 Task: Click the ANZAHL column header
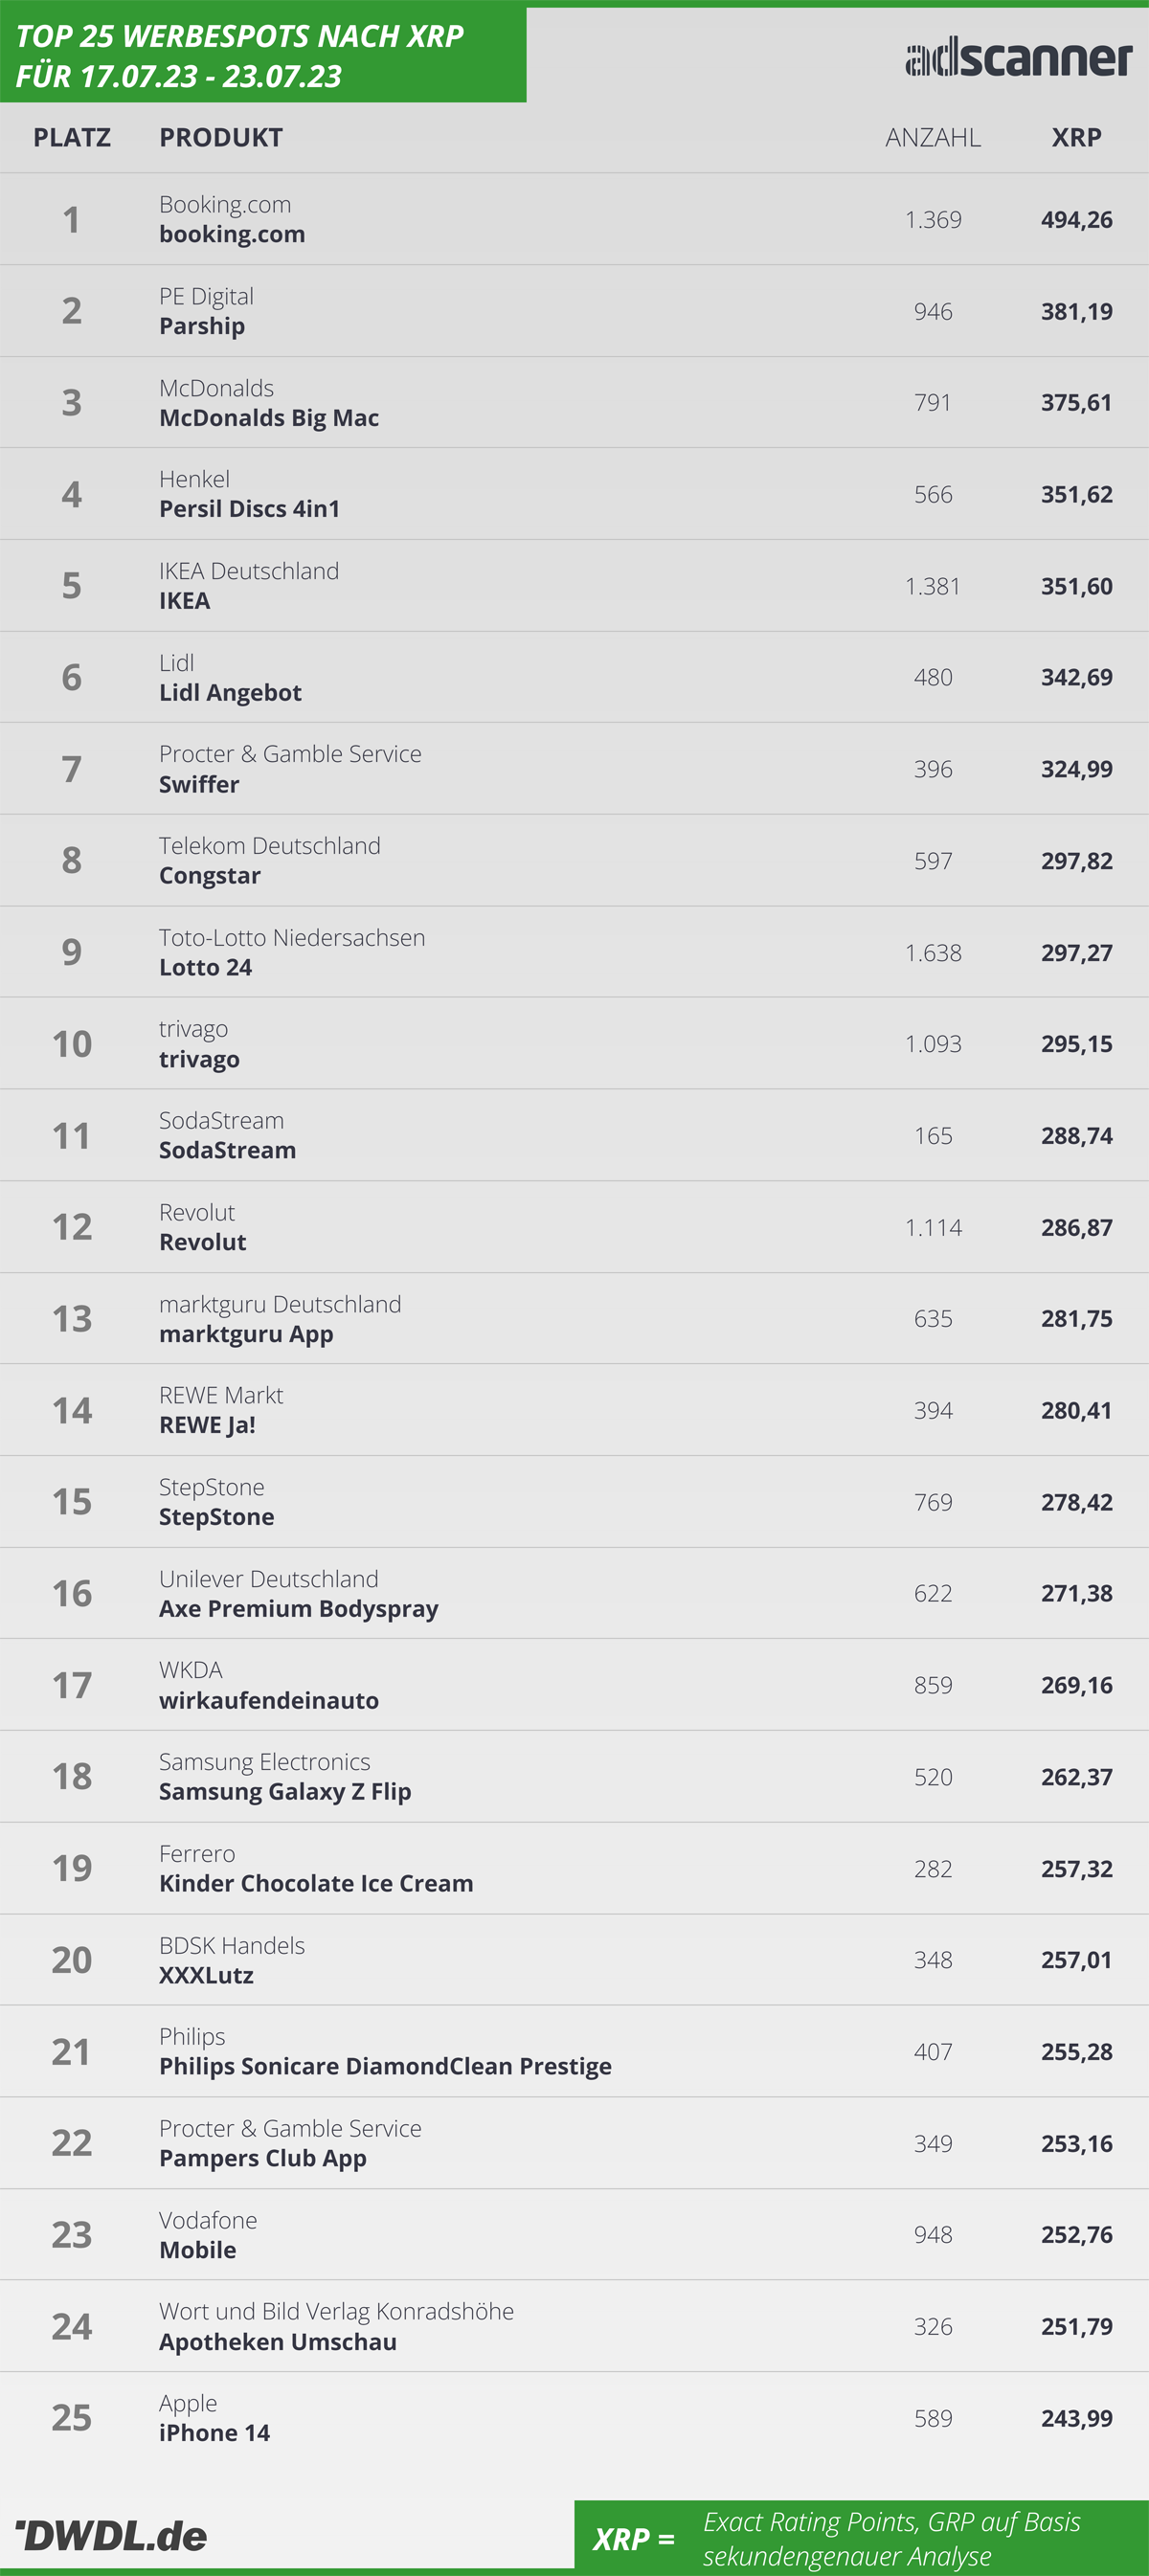933,137
